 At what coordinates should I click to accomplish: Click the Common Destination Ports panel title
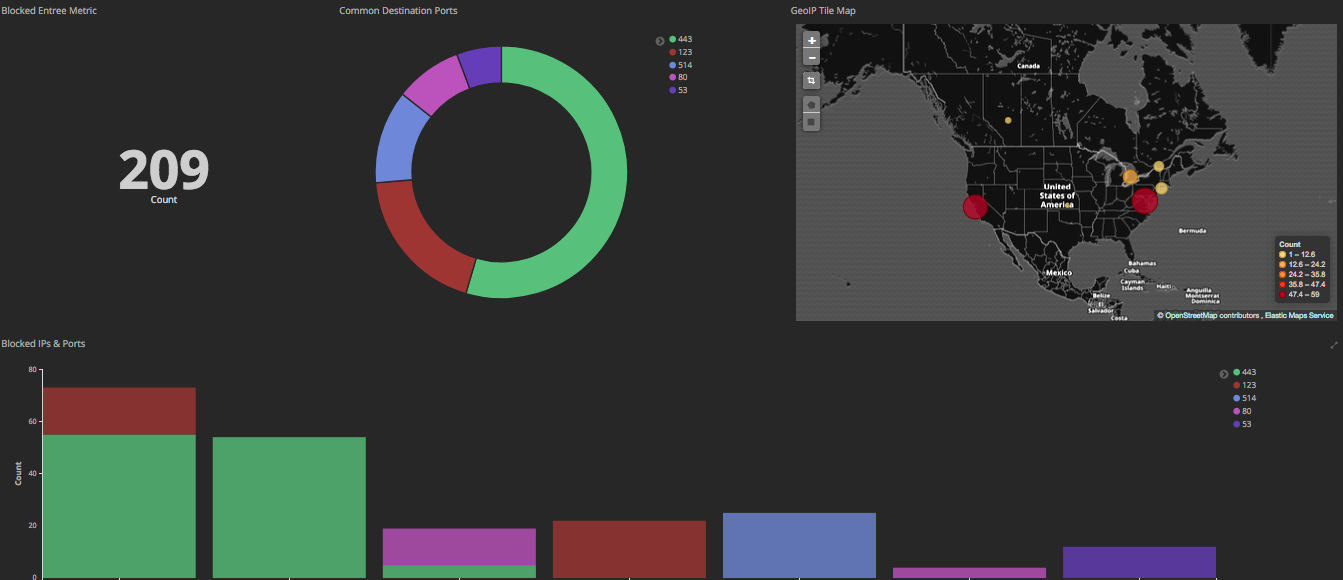click(399, 10)
